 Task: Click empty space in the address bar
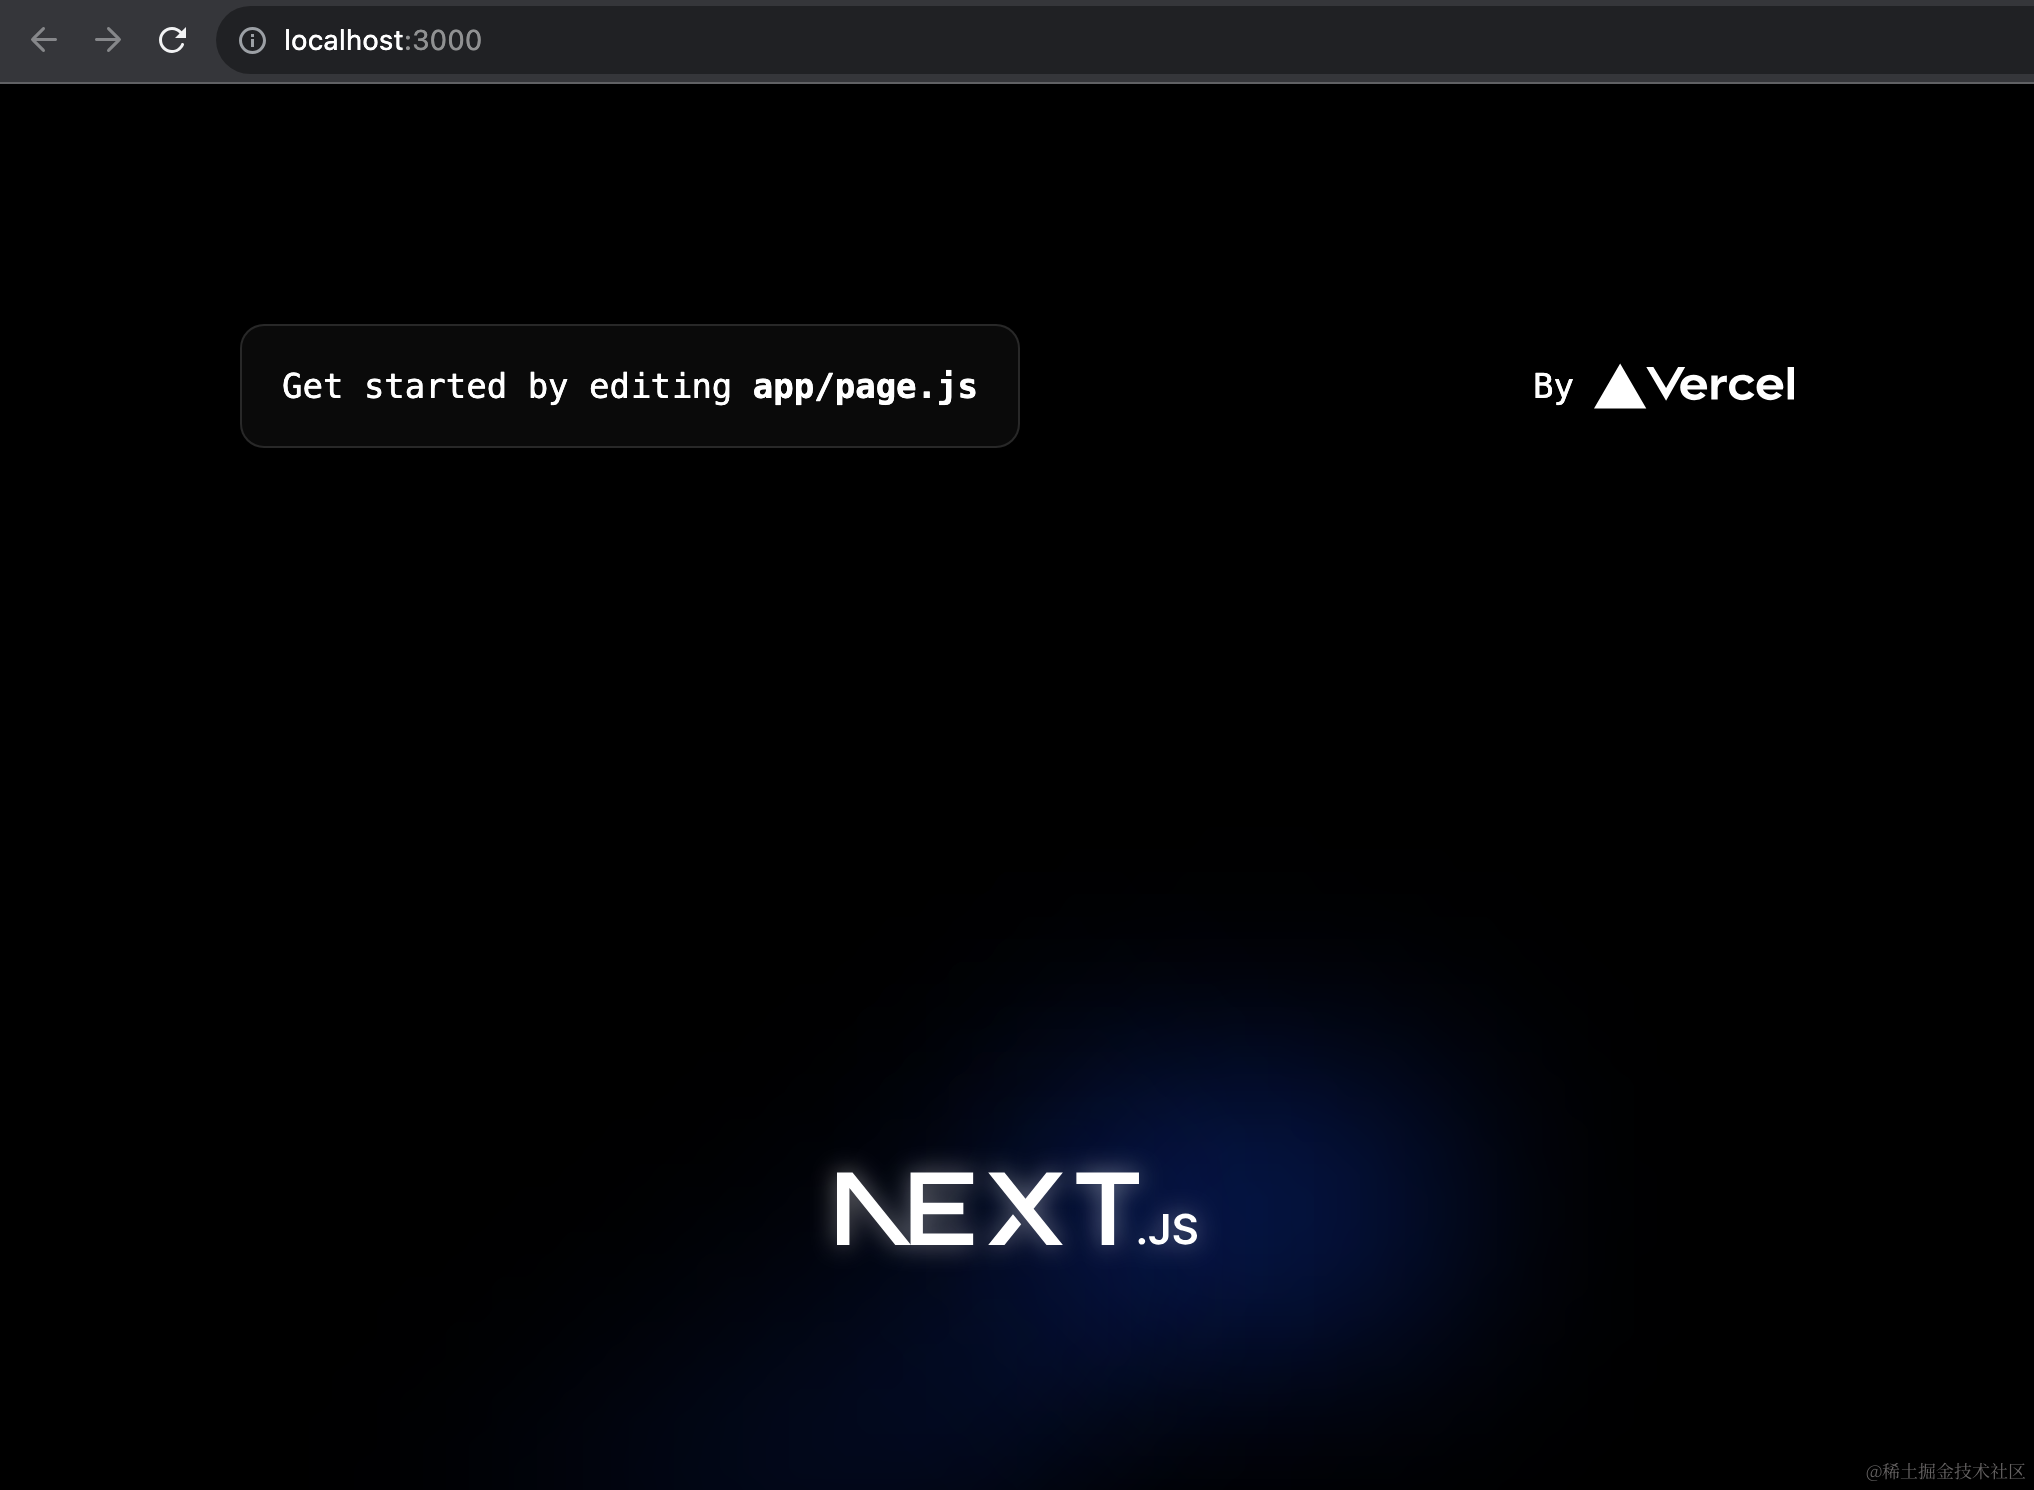(1200, 40)
